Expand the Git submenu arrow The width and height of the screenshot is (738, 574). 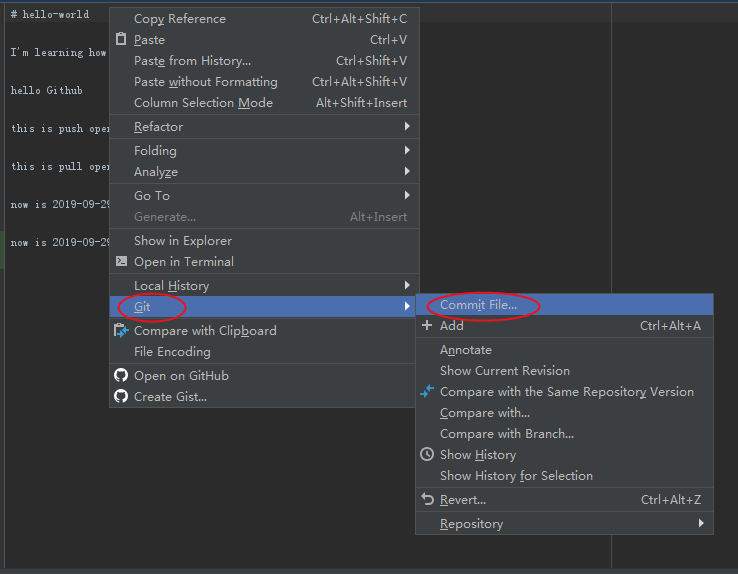pyautogui.click(x=407, y=306)
